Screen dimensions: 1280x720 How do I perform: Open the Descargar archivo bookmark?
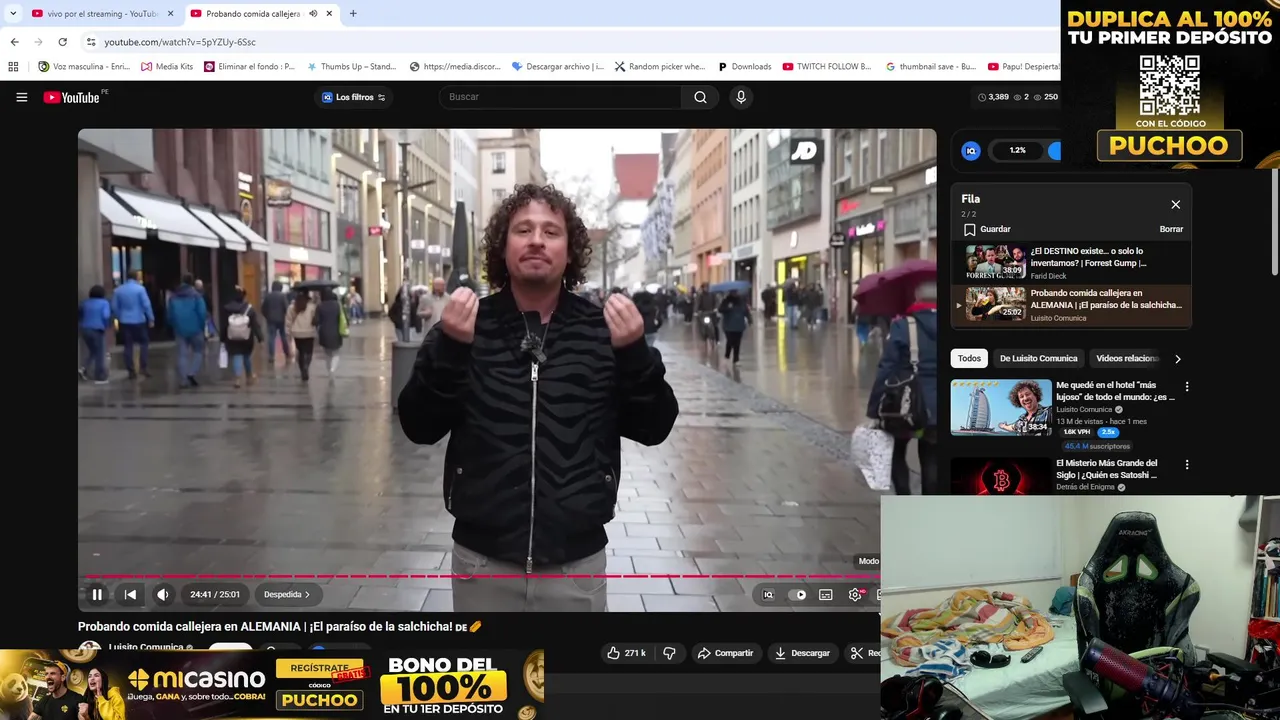tap(558, 67)
